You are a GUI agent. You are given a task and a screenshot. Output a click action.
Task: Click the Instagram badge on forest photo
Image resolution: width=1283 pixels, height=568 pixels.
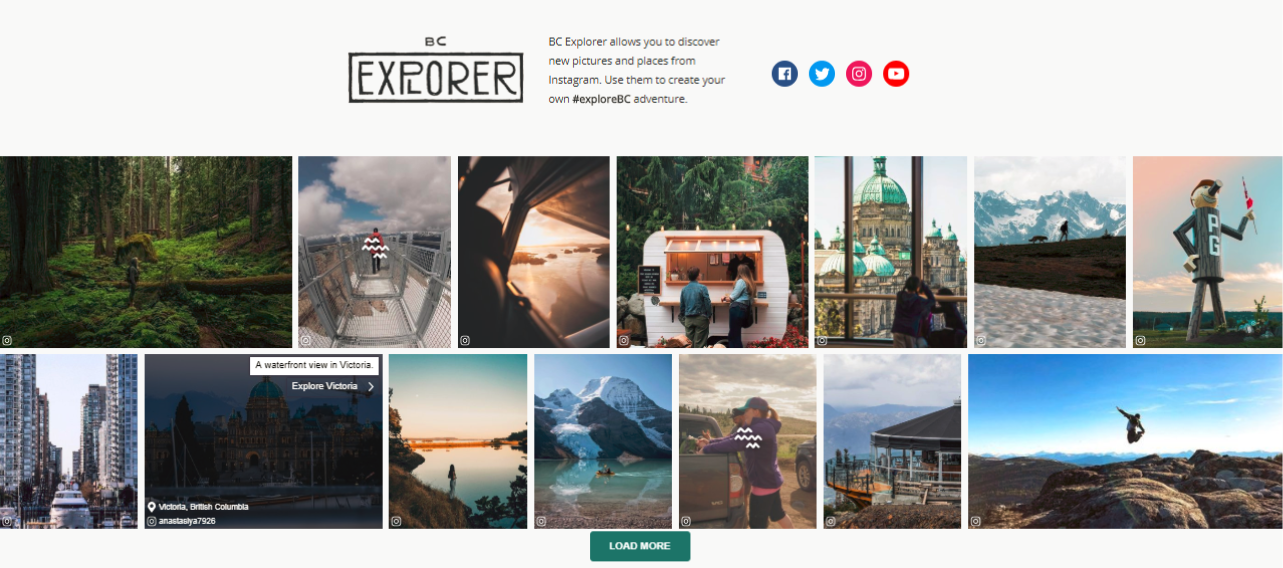(x=7, y=340)
